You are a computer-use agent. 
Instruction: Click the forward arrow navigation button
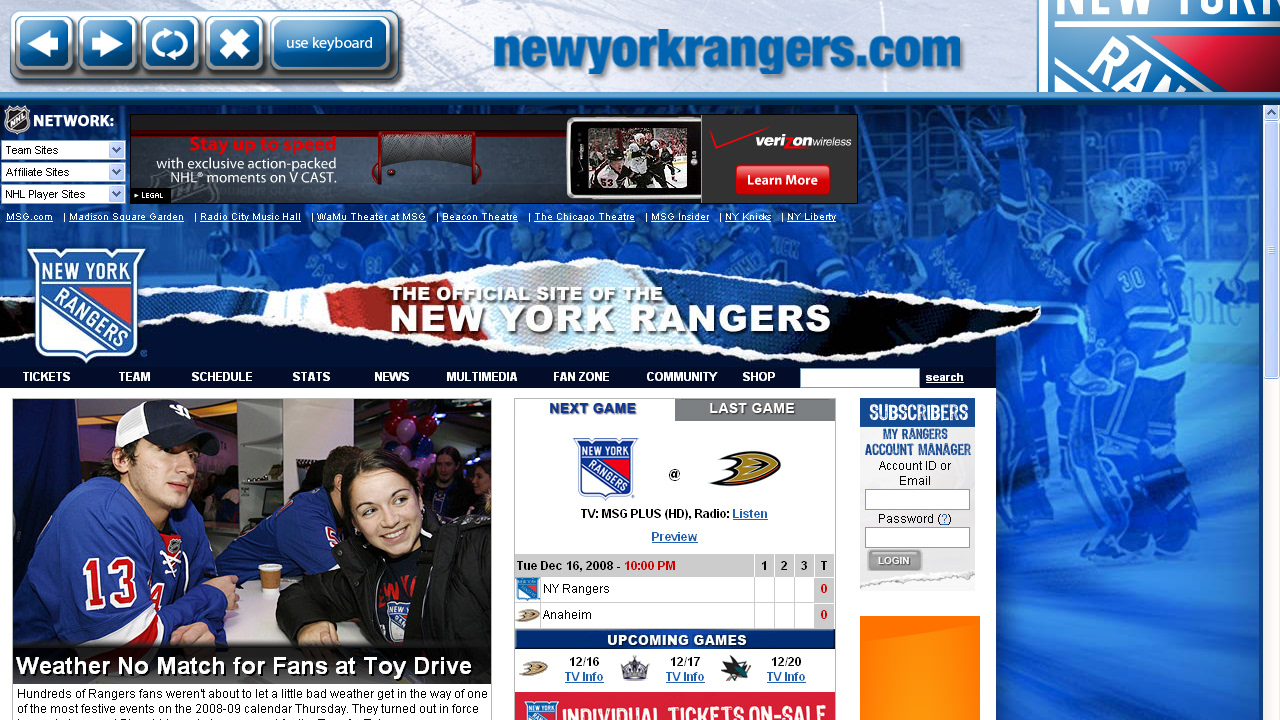coord(107,44)
